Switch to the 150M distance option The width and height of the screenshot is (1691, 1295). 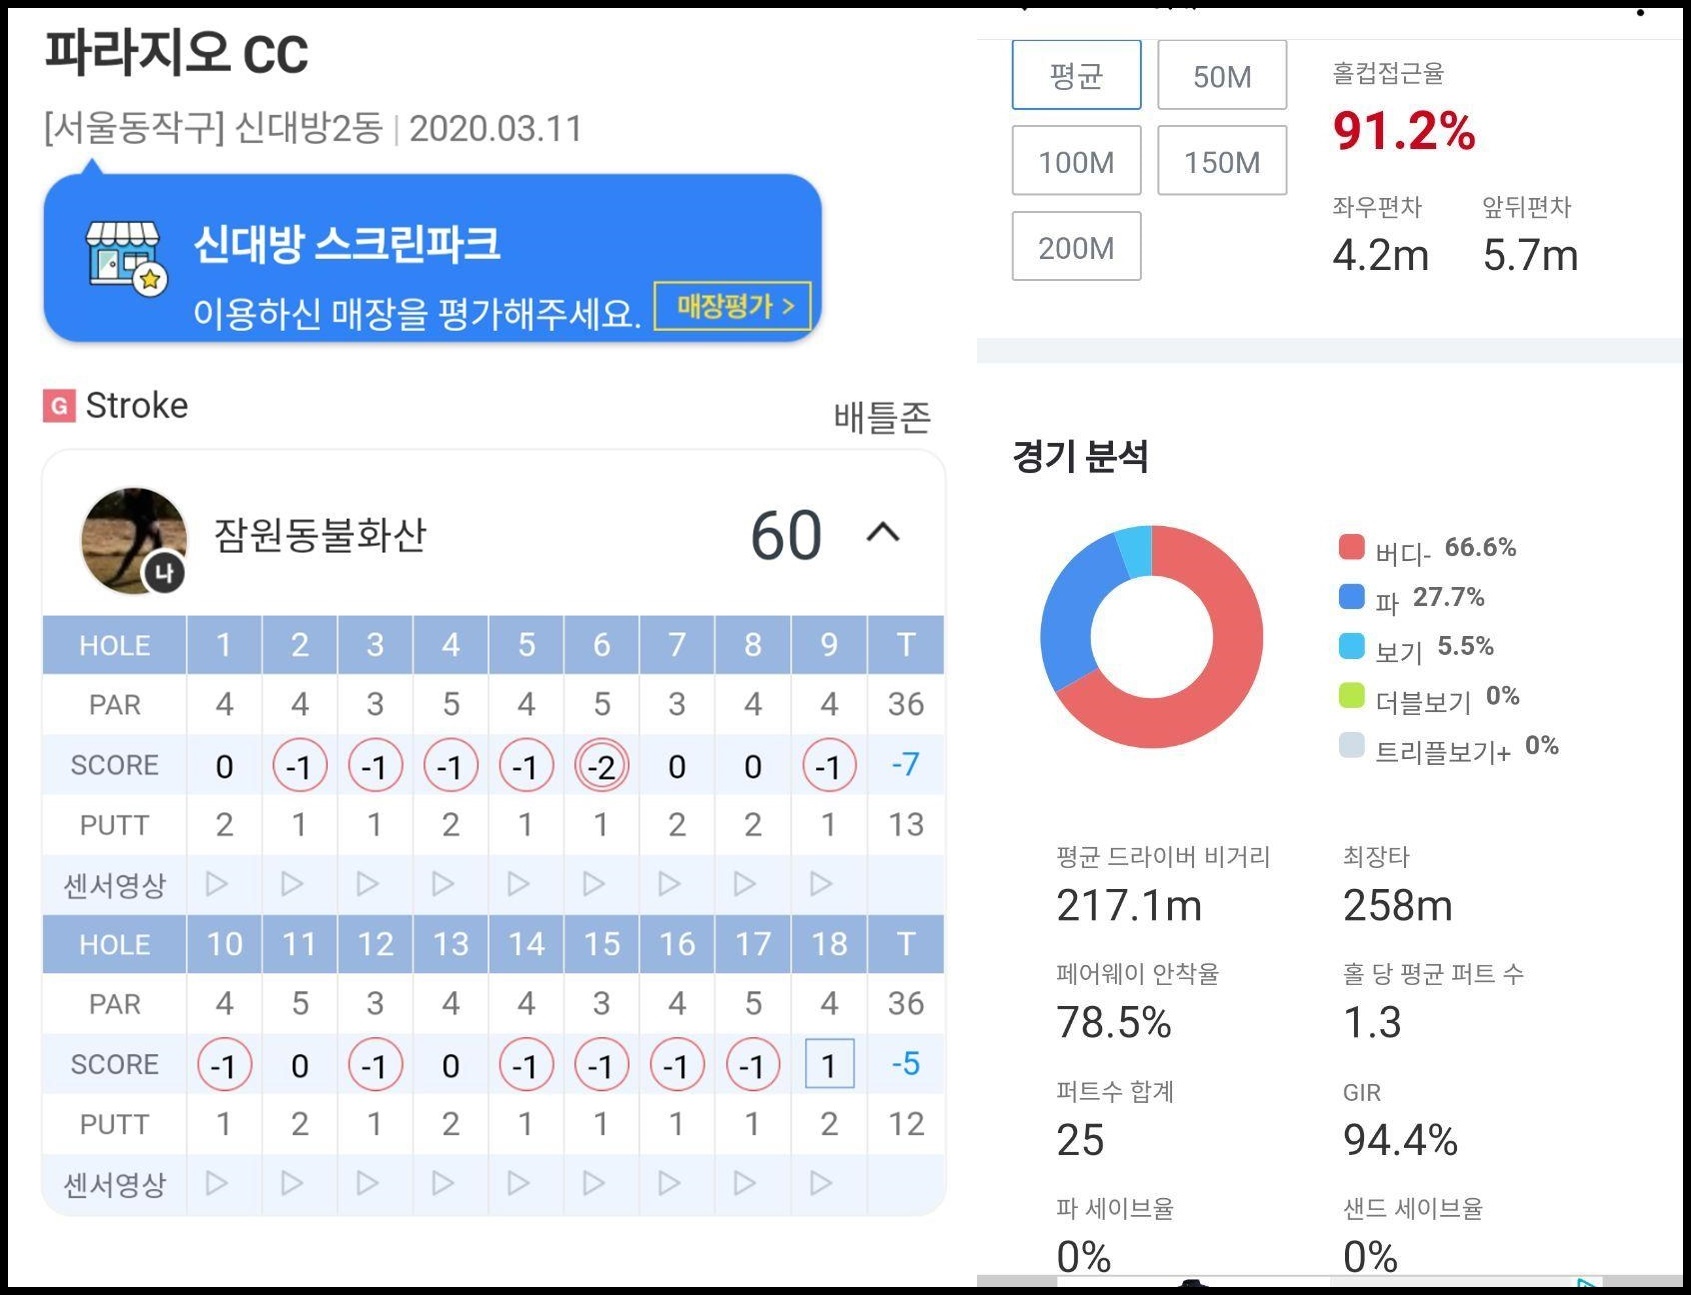tap(1221, 161)
